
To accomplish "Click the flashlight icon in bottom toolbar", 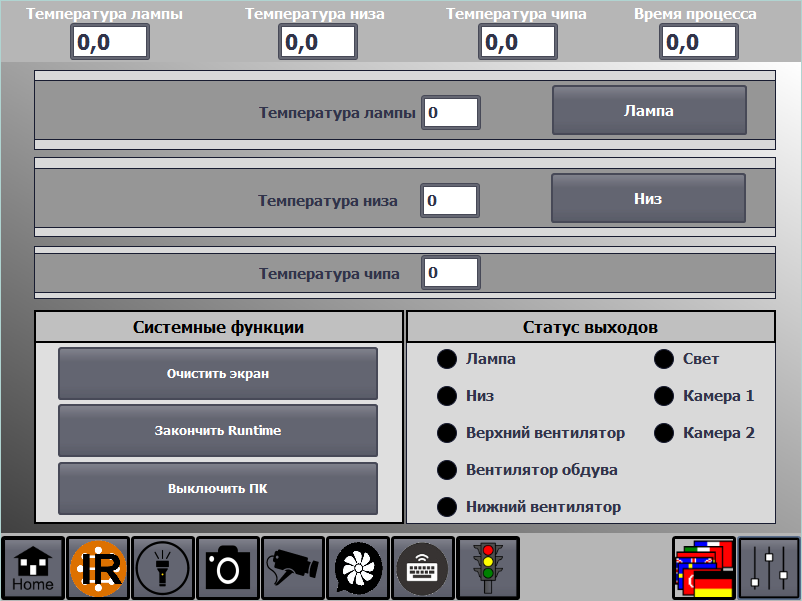I will click(x=163, y=568).
